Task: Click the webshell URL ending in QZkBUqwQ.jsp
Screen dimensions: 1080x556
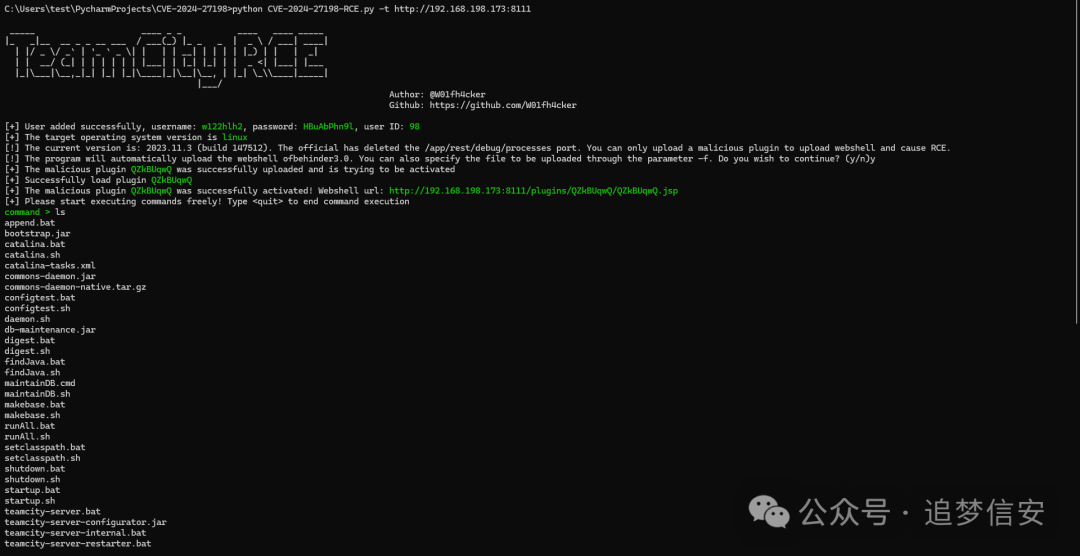Action: click(x=533, y=191)
